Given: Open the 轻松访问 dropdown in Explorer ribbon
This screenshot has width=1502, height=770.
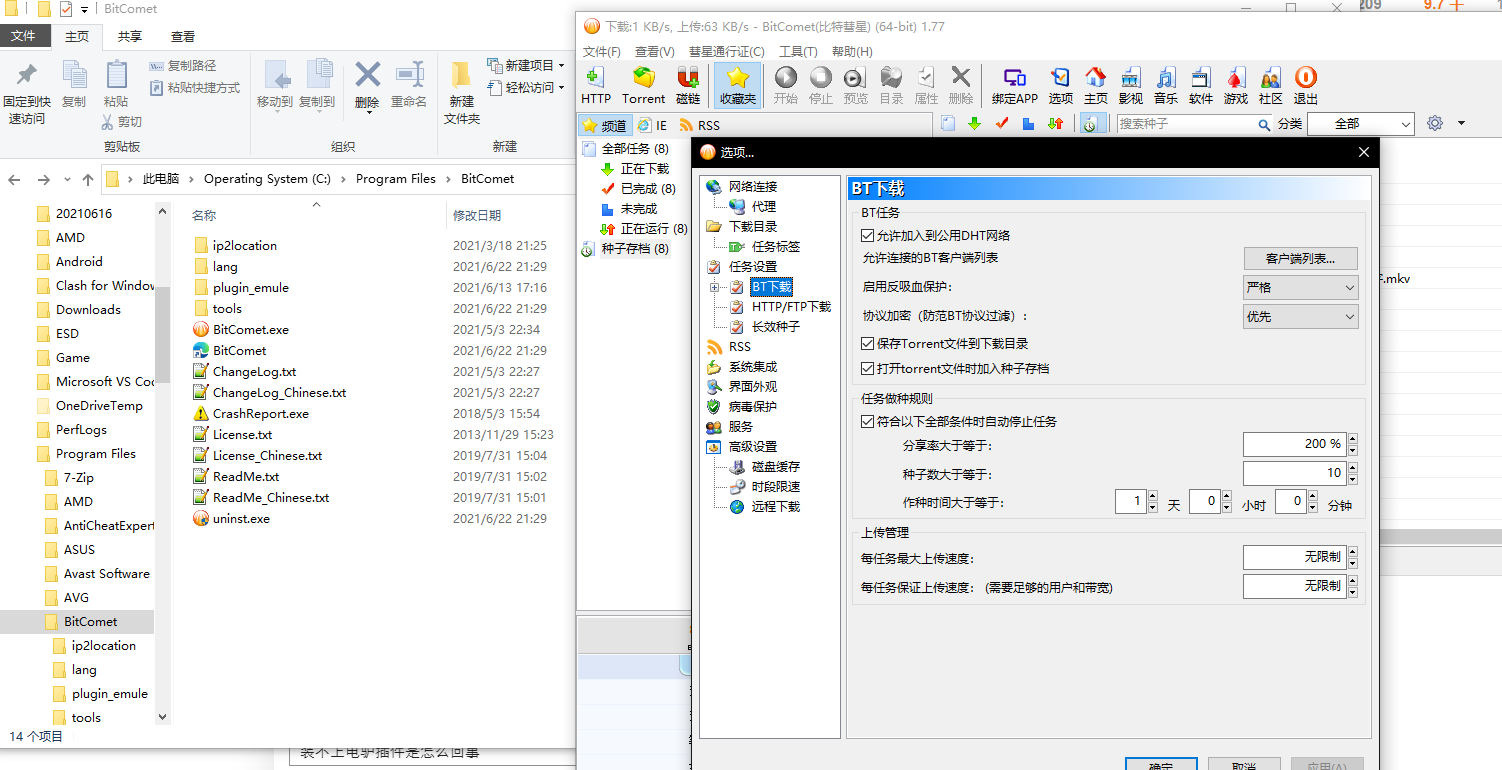Looking at the screenshot, I should [x=526, y=87].
